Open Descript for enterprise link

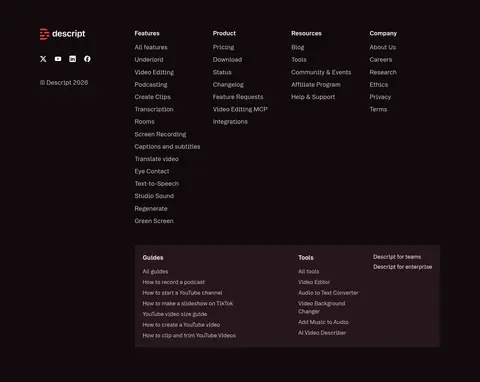click(x=403, y=267)
